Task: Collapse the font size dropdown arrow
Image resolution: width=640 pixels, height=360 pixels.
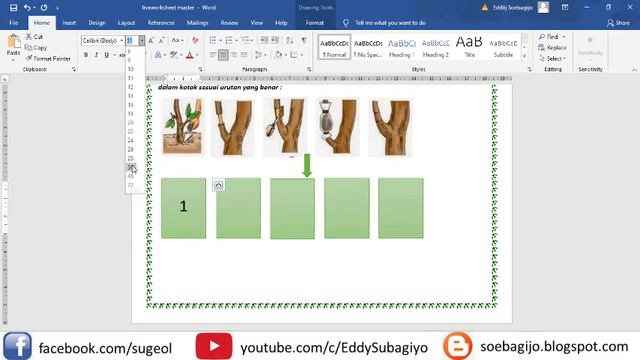Action: [141, 40]
